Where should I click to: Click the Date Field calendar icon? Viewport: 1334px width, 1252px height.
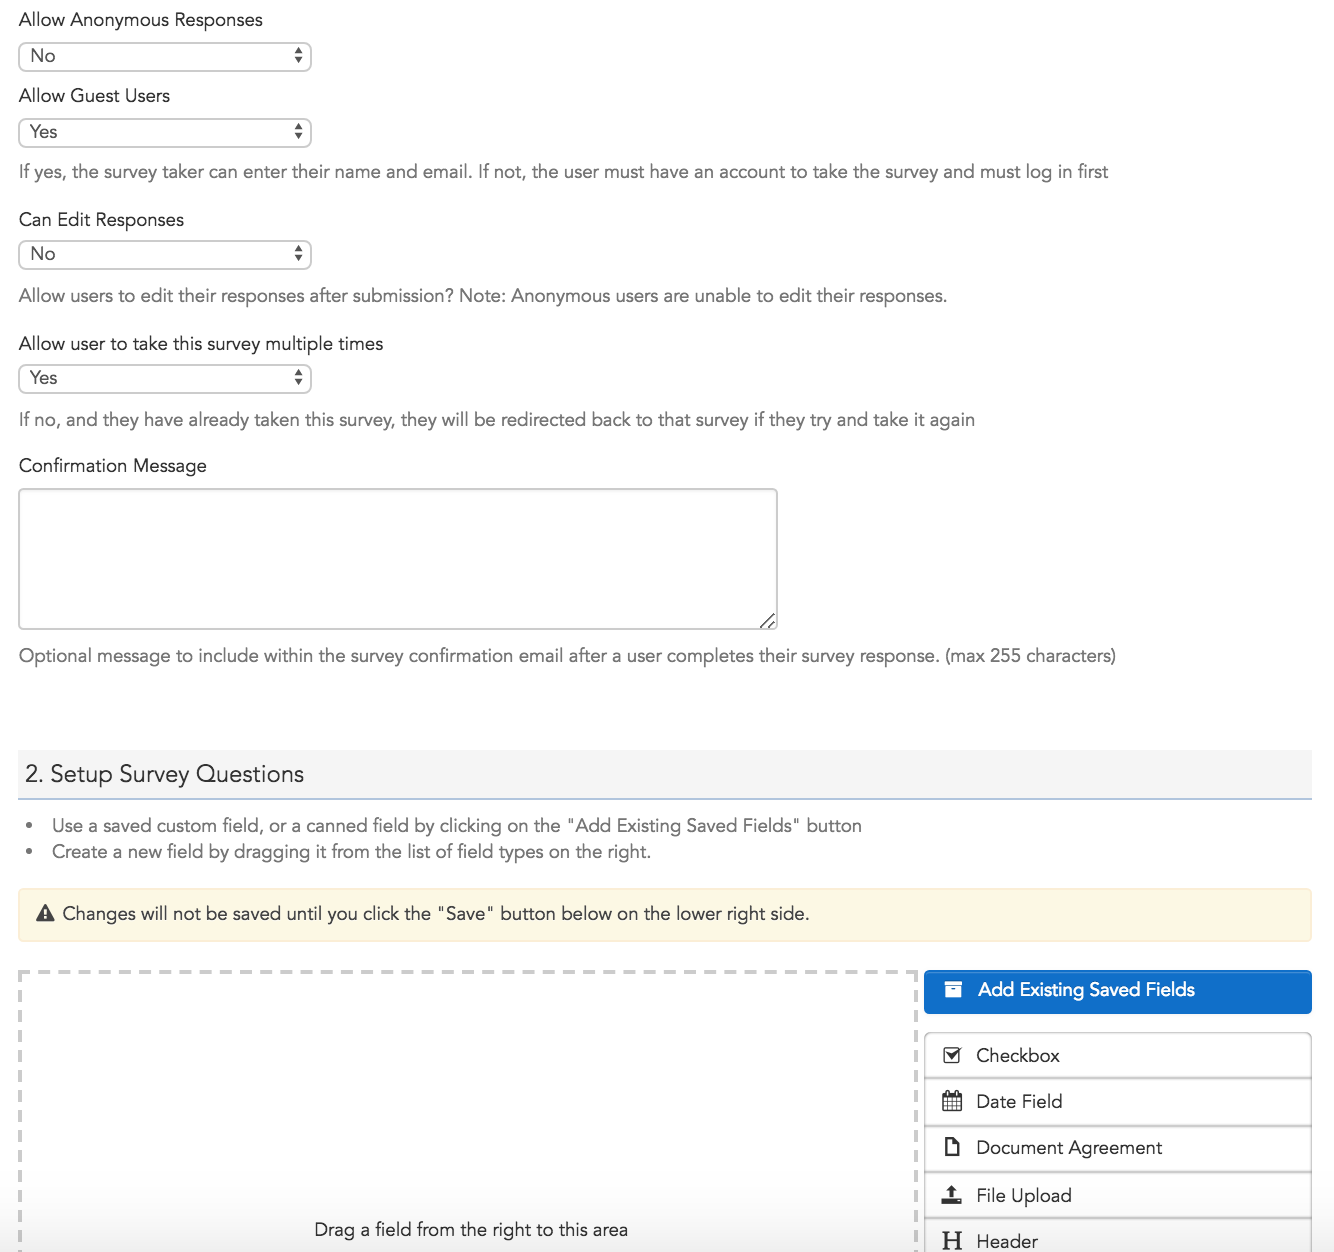[x=952, y=1101]
